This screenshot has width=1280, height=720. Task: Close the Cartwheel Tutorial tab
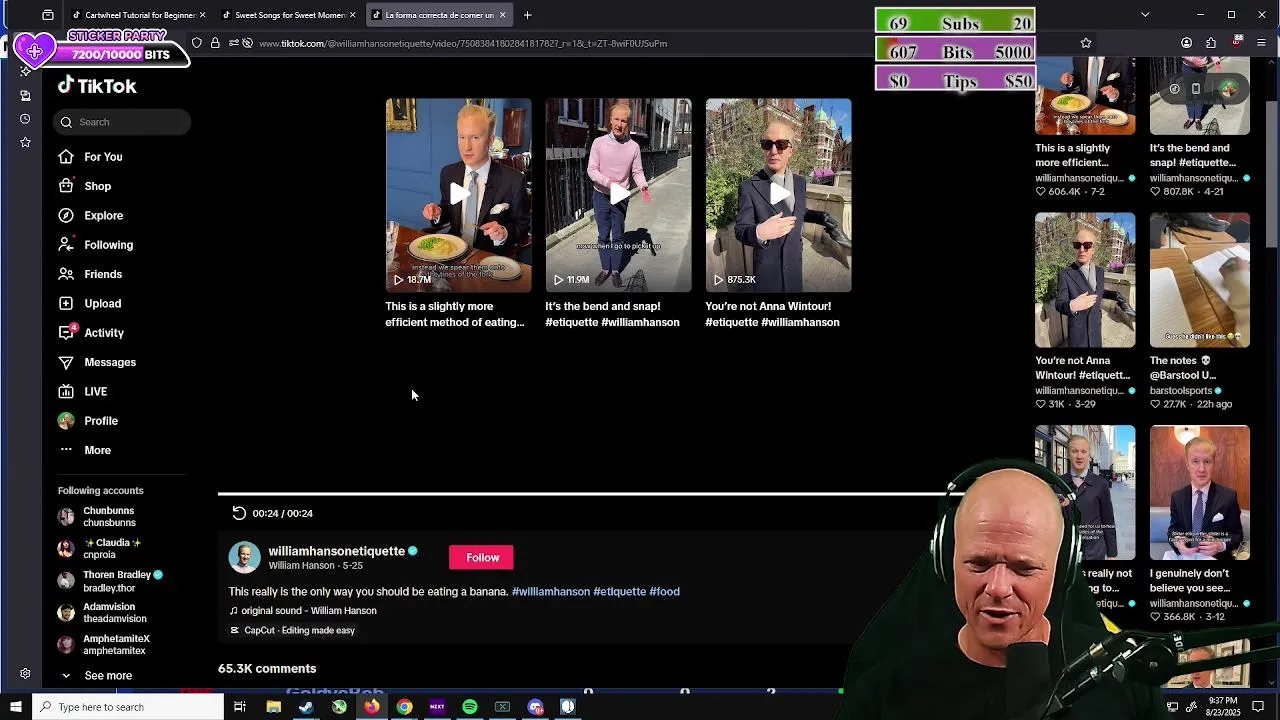[x=202, y=15]
